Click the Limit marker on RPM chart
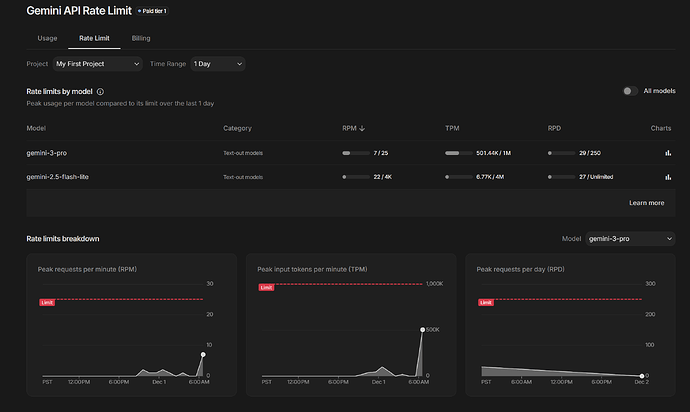The image size is (690, 412). pos(47,302)
